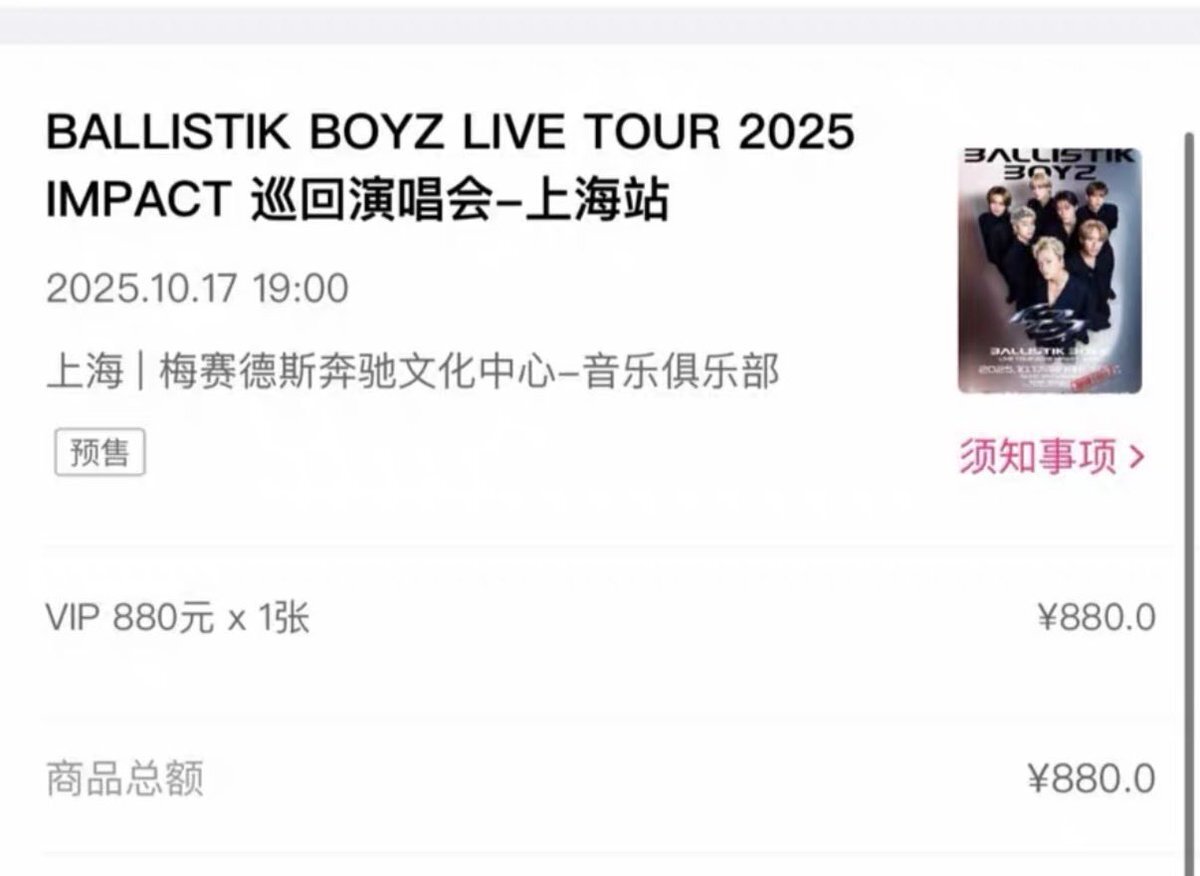Tap the IMPACT 巡回演唱会-上海站 subtitle line

tap(357, 201)
